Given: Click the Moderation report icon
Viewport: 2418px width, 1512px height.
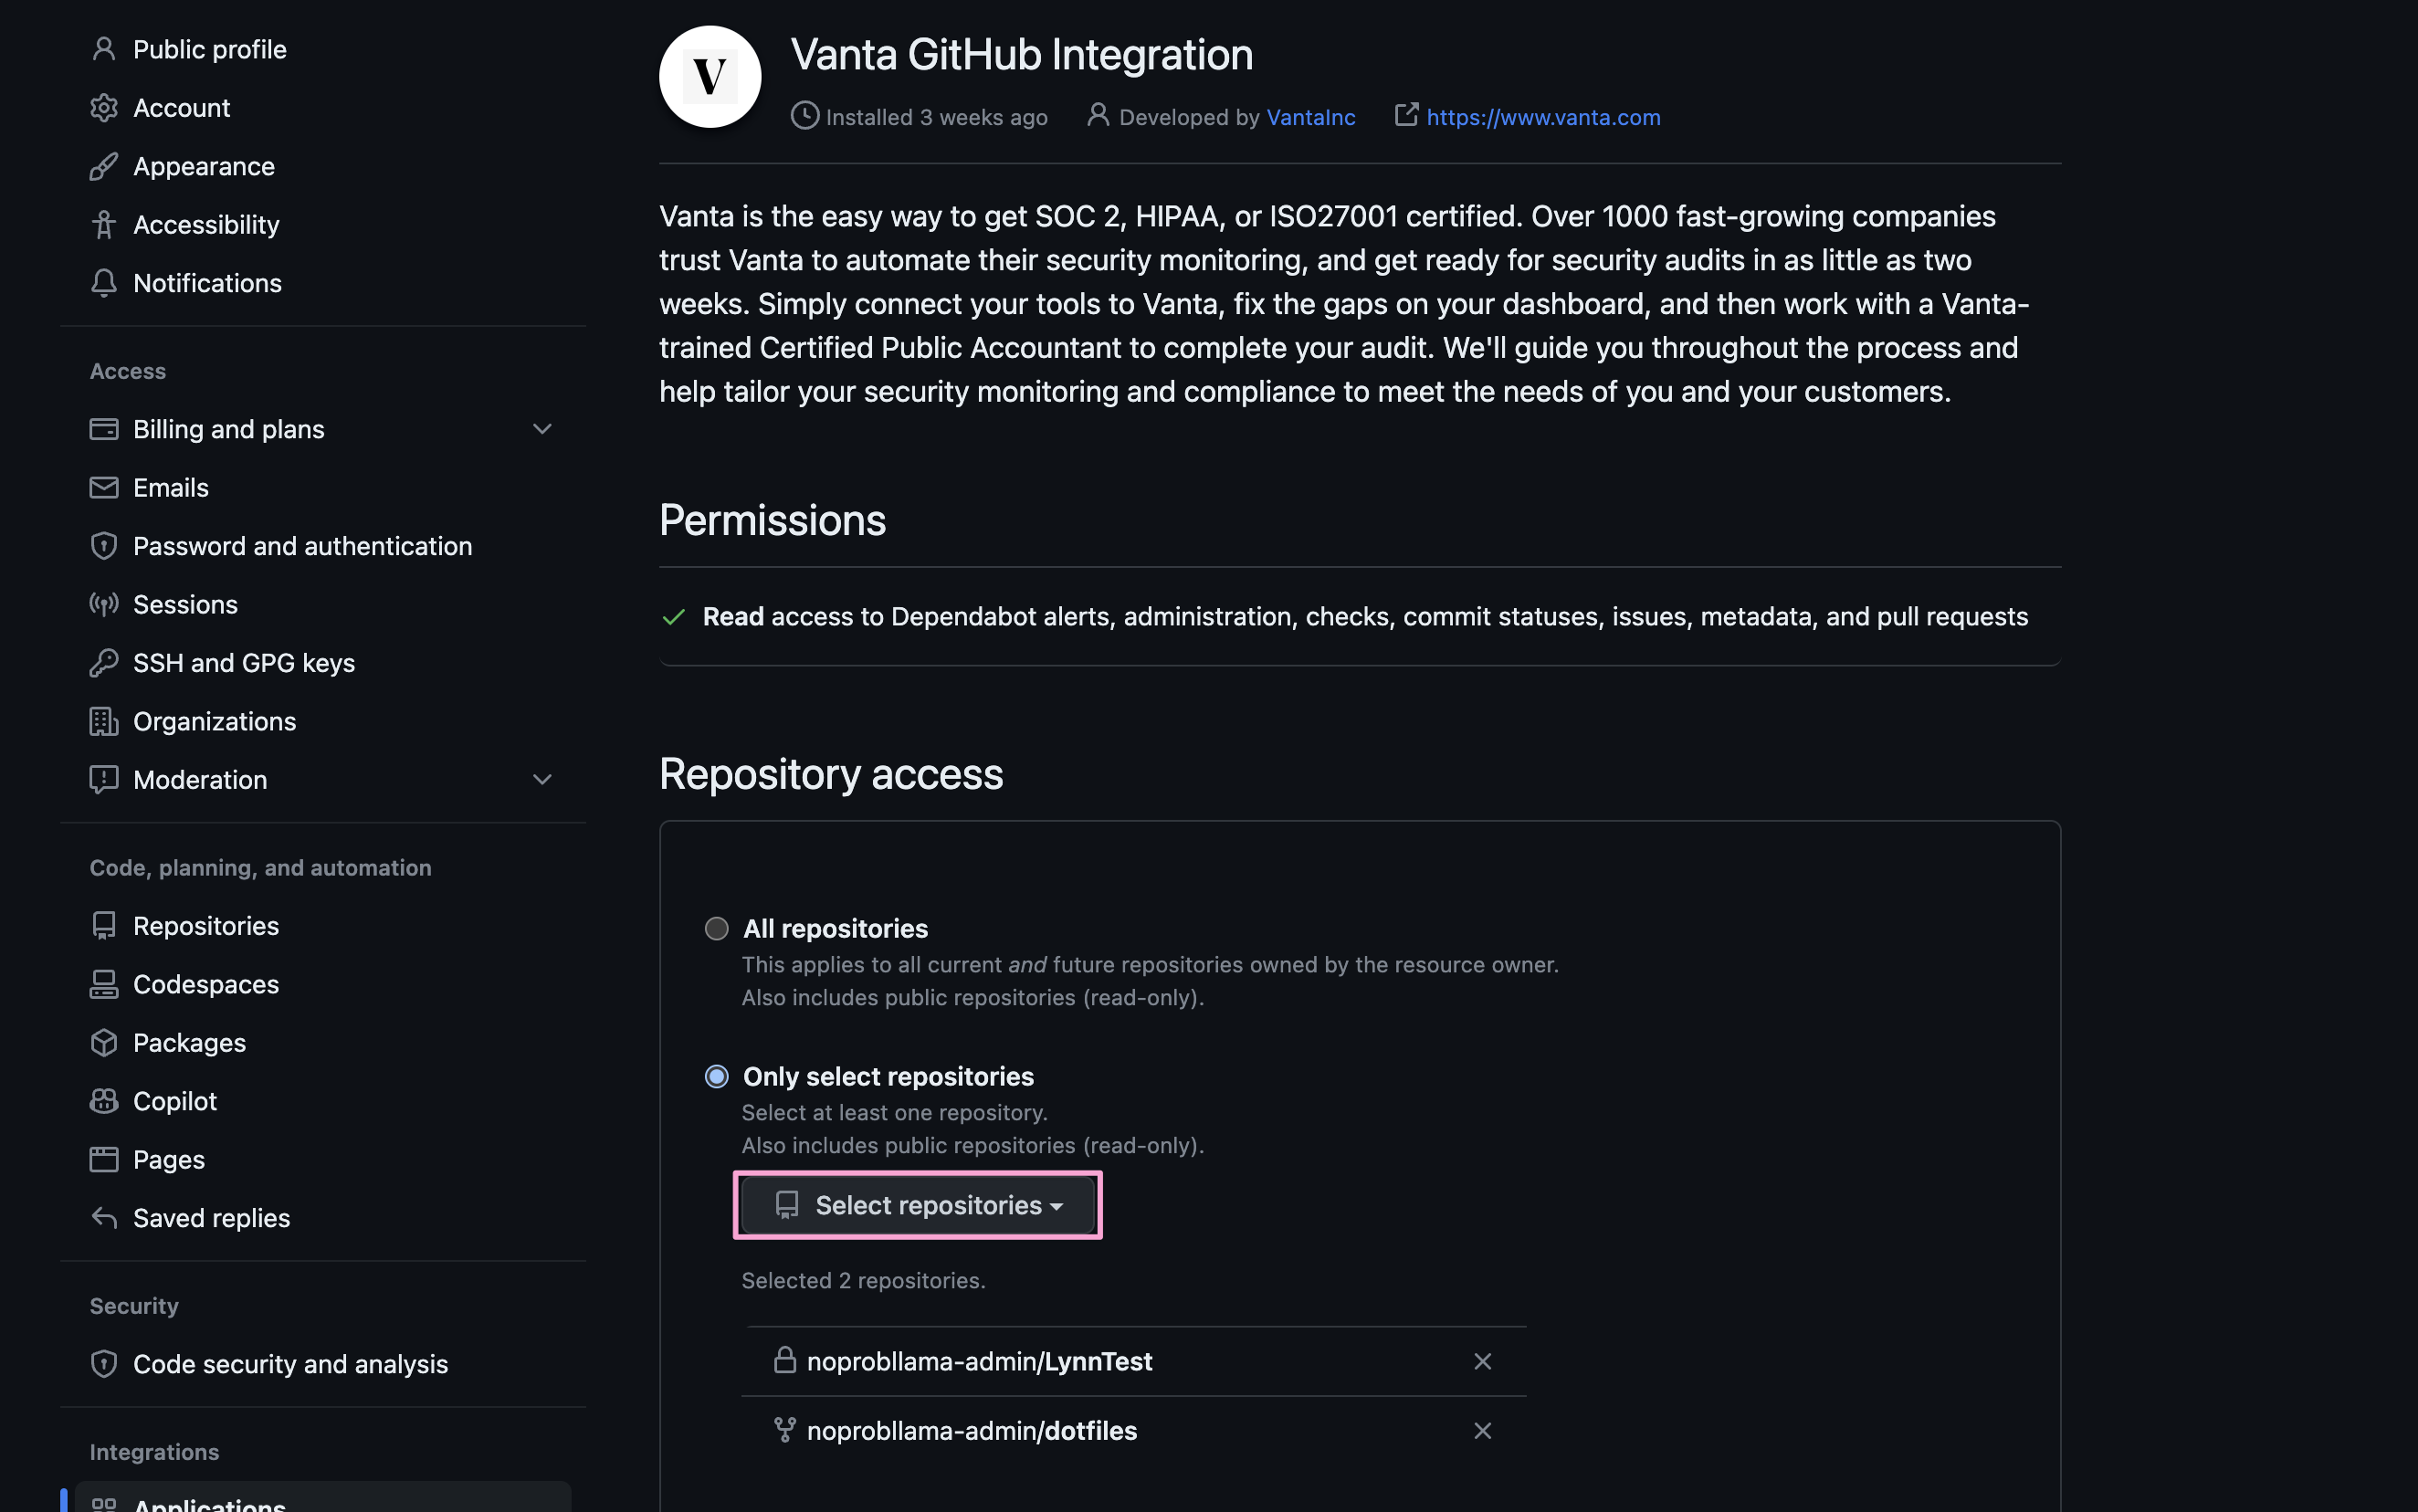Looking at the screenshot, I should tap(104, 780).
